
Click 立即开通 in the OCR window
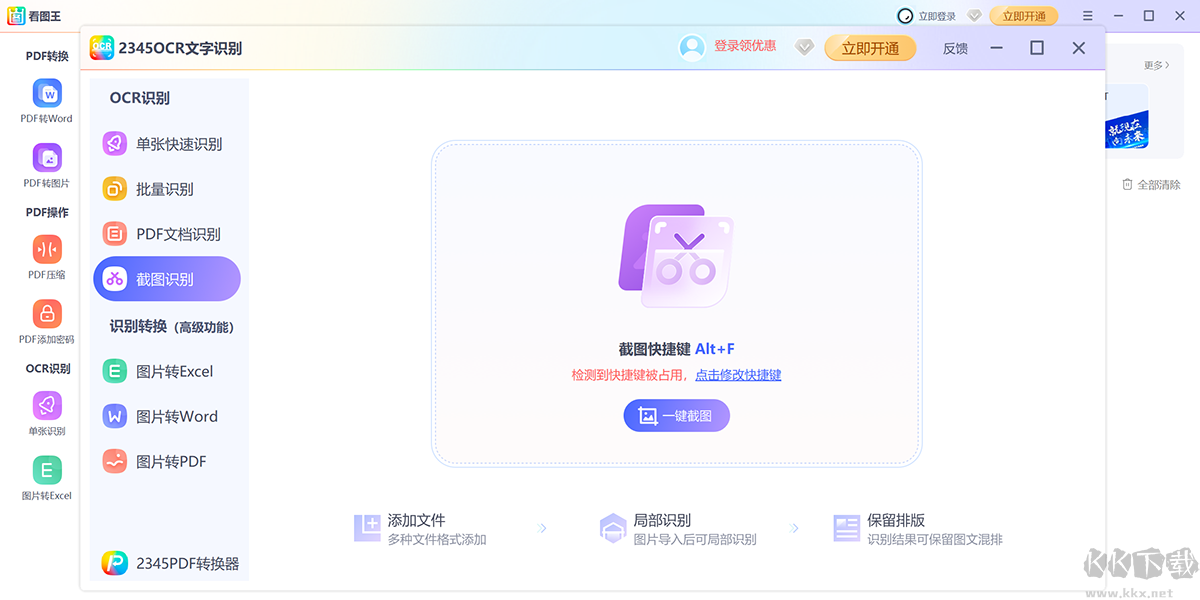pyautogui.click(x=870, y=47)
